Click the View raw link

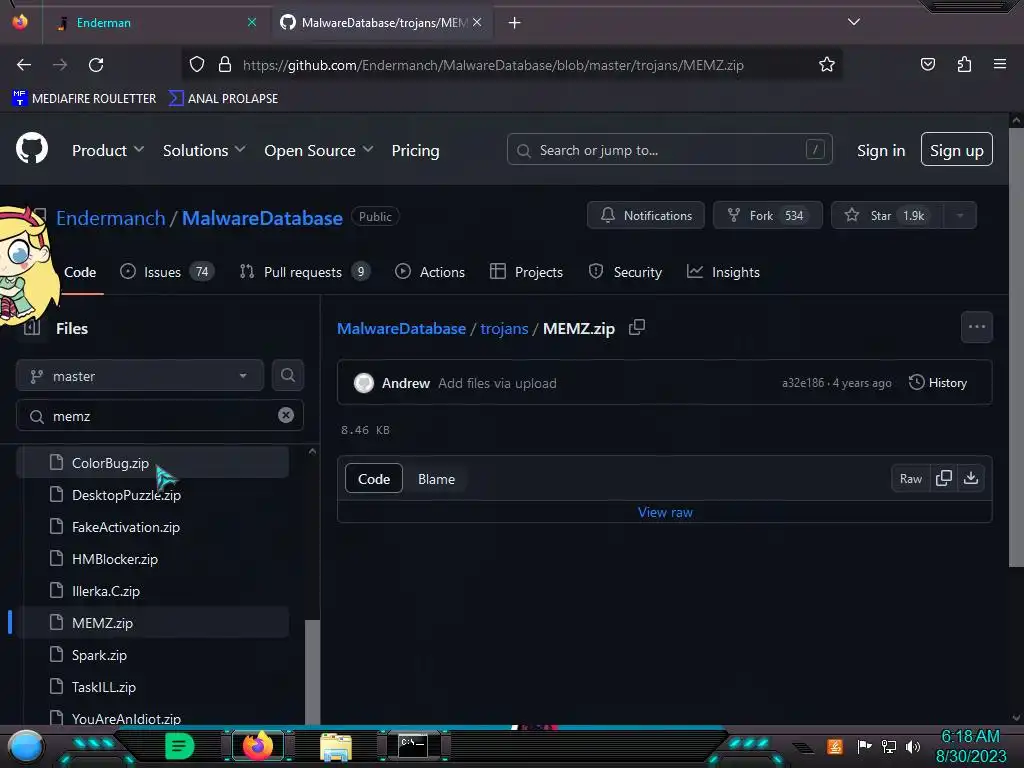coord(665,512)
